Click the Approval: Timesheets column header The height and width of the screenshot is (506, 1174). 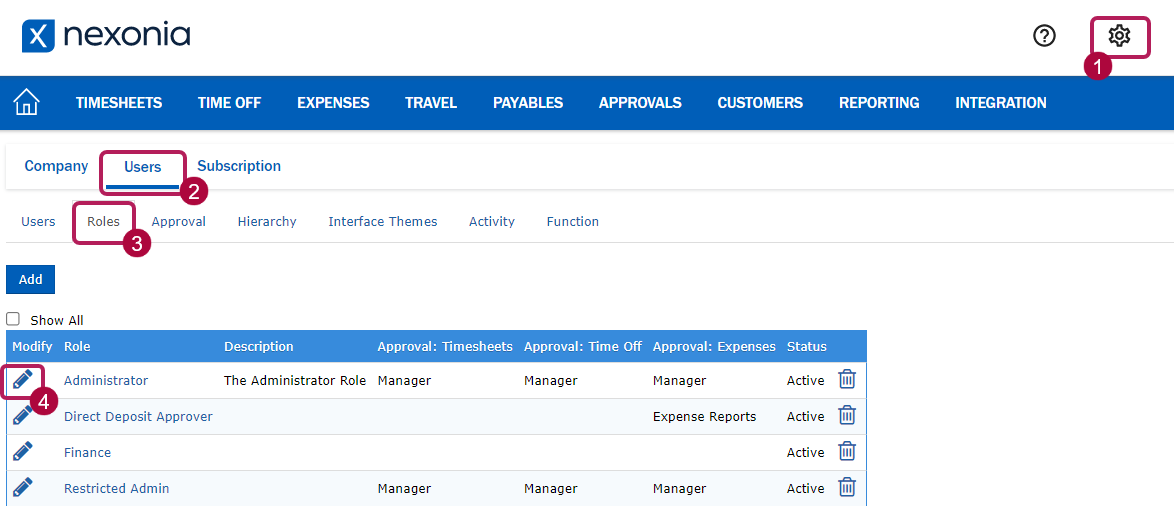[445, 347]
